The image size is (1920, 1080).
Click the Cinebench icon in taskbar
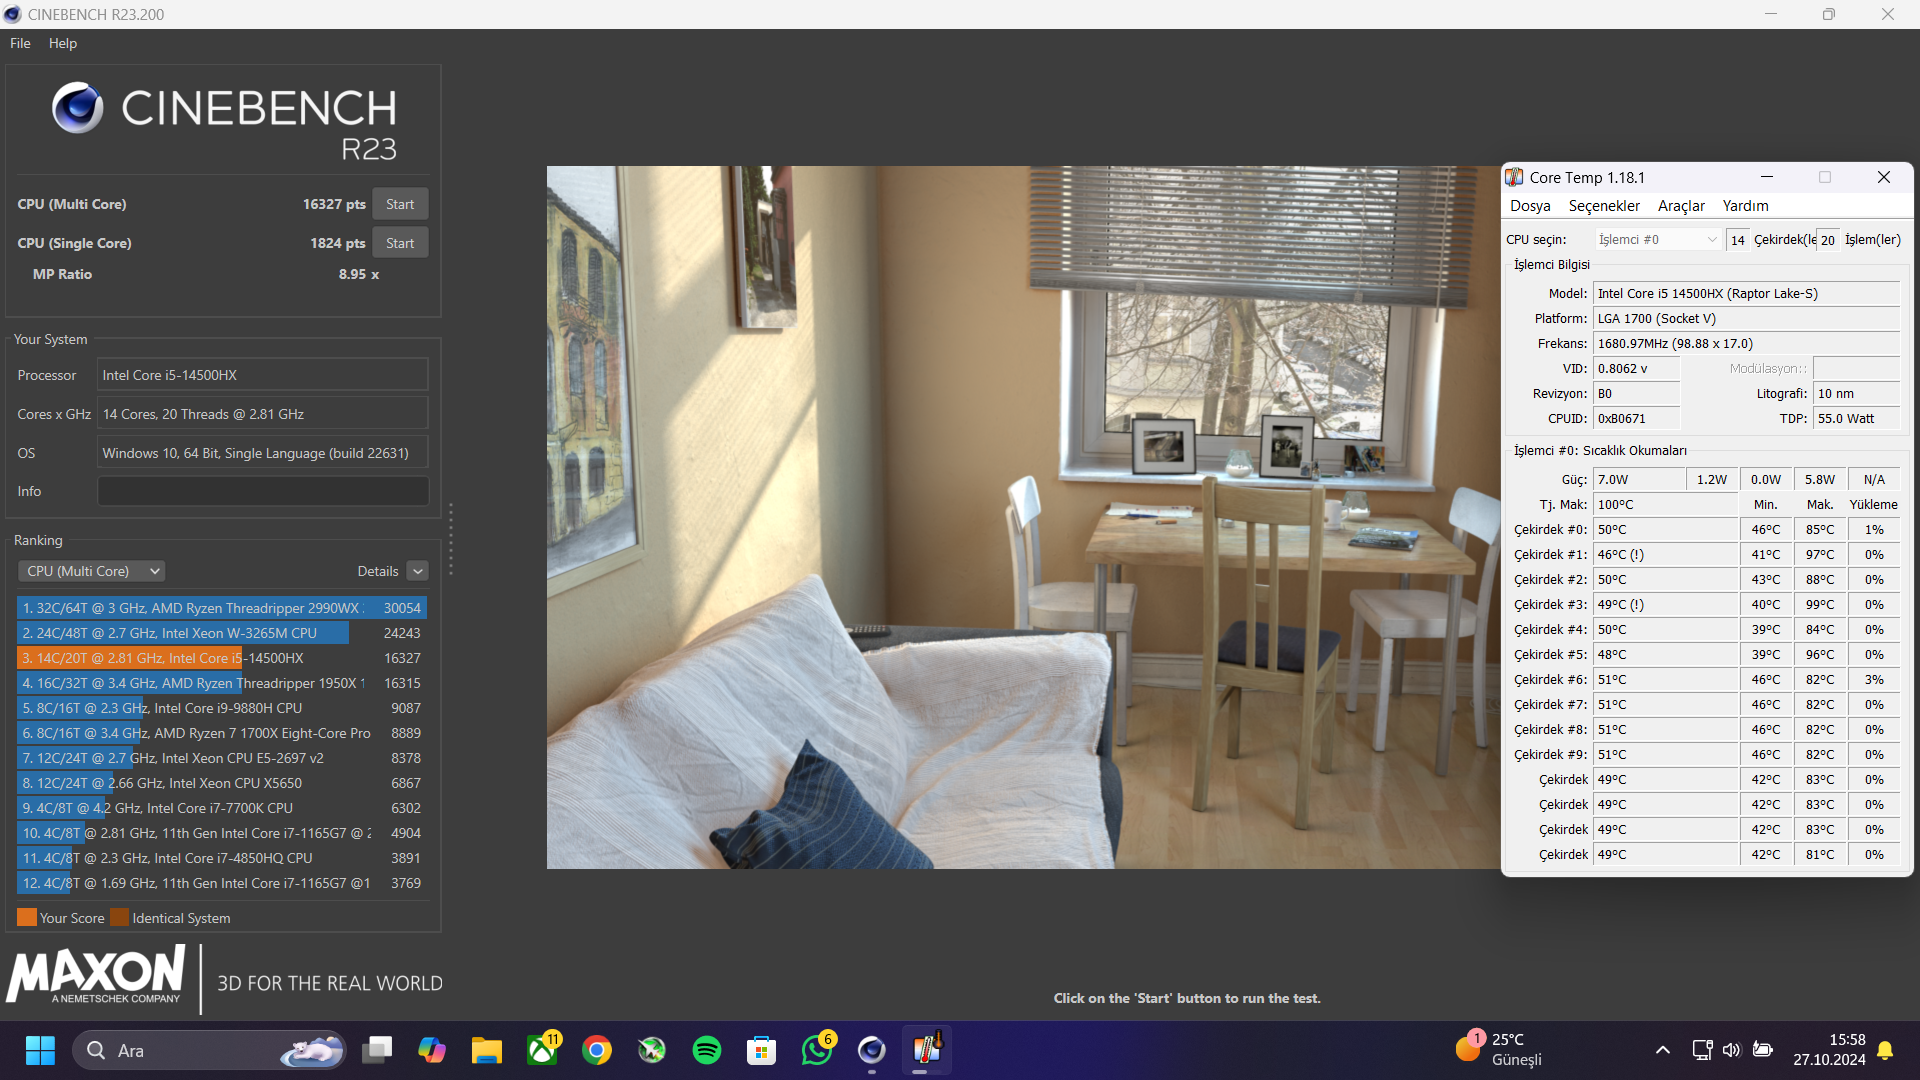(872, 1050)
